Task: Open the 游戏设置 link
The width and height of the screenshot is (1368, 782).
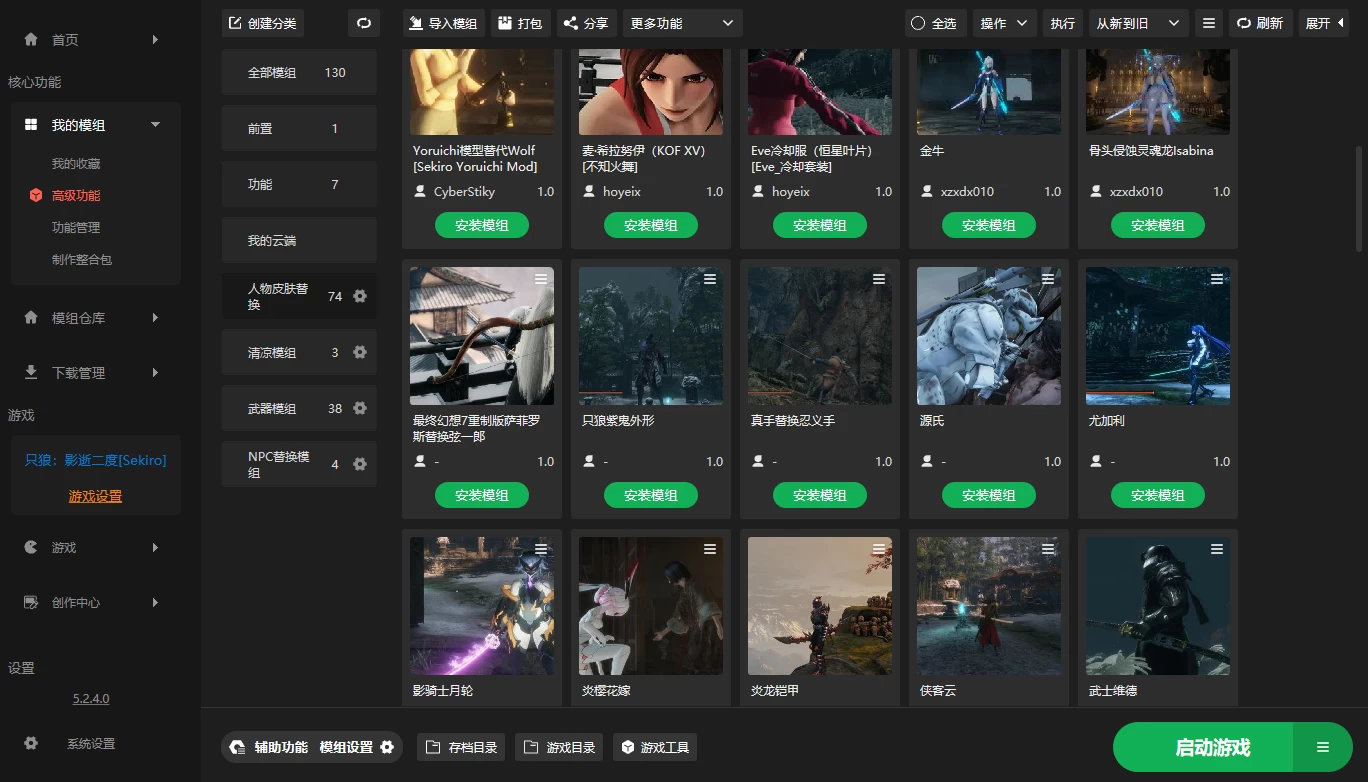Action: click(95, 495)
